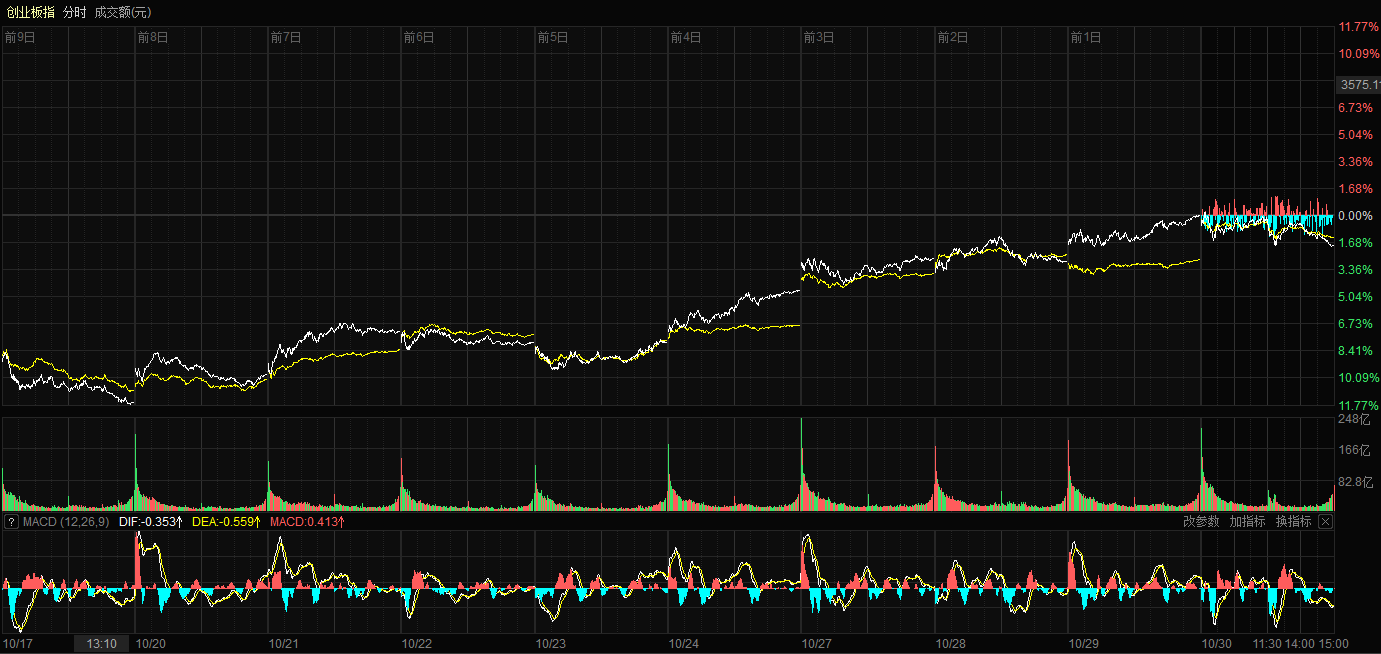Click the 创业板指 index name label
This screenshot has width=1381, height=654.
(x=30, y=12)
